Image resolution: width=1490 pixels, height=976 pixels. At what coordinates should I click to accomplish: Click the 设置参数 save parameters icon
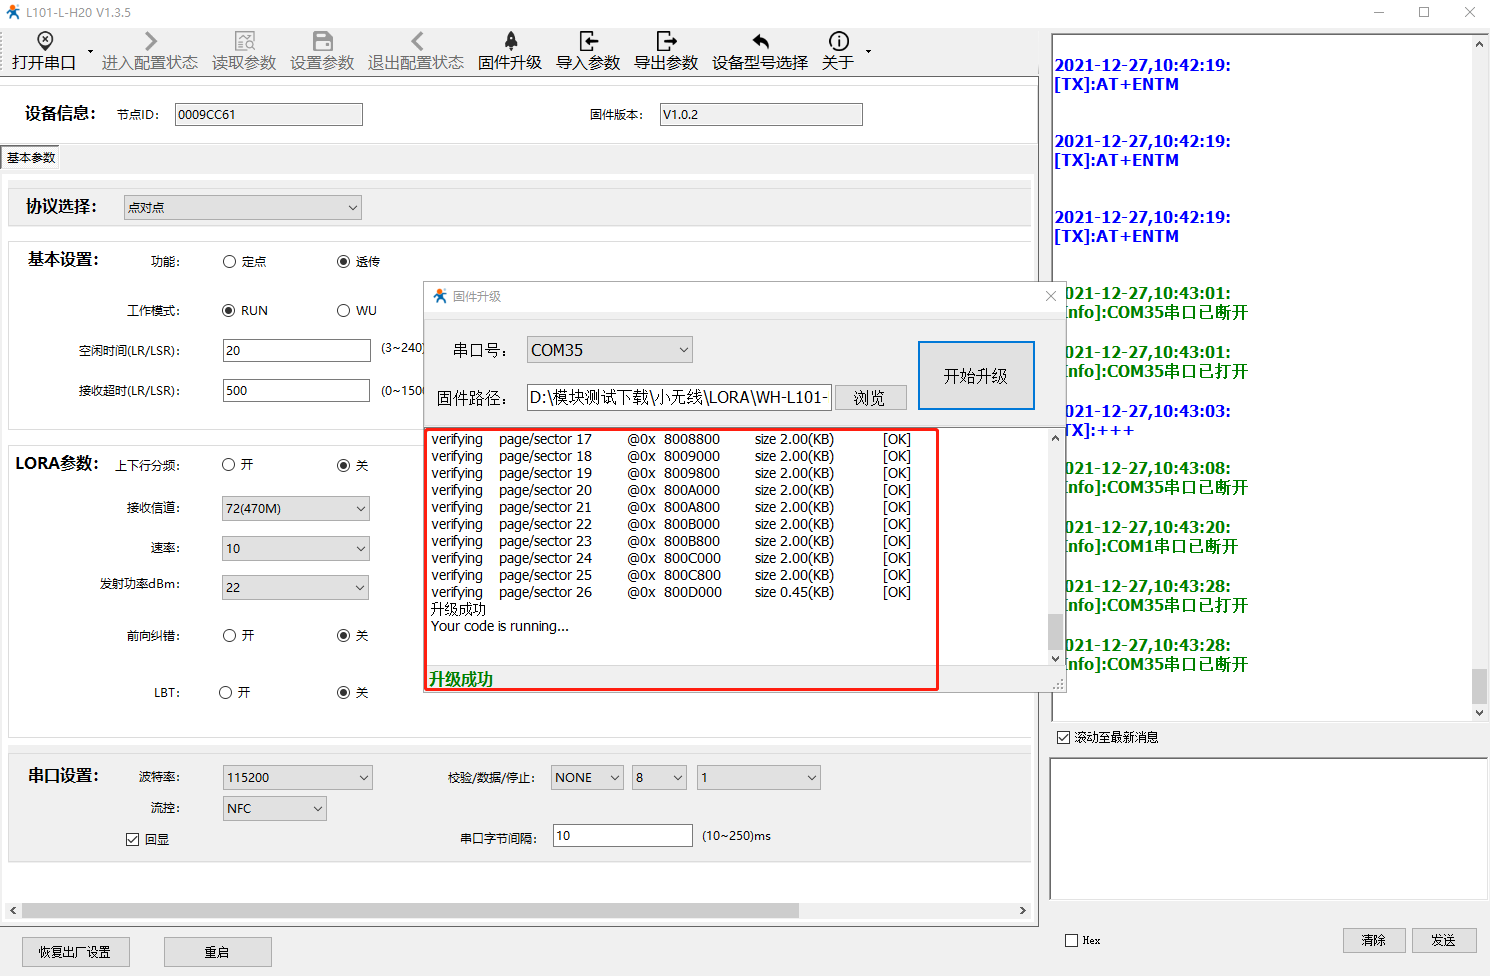[x=322, y=41]
